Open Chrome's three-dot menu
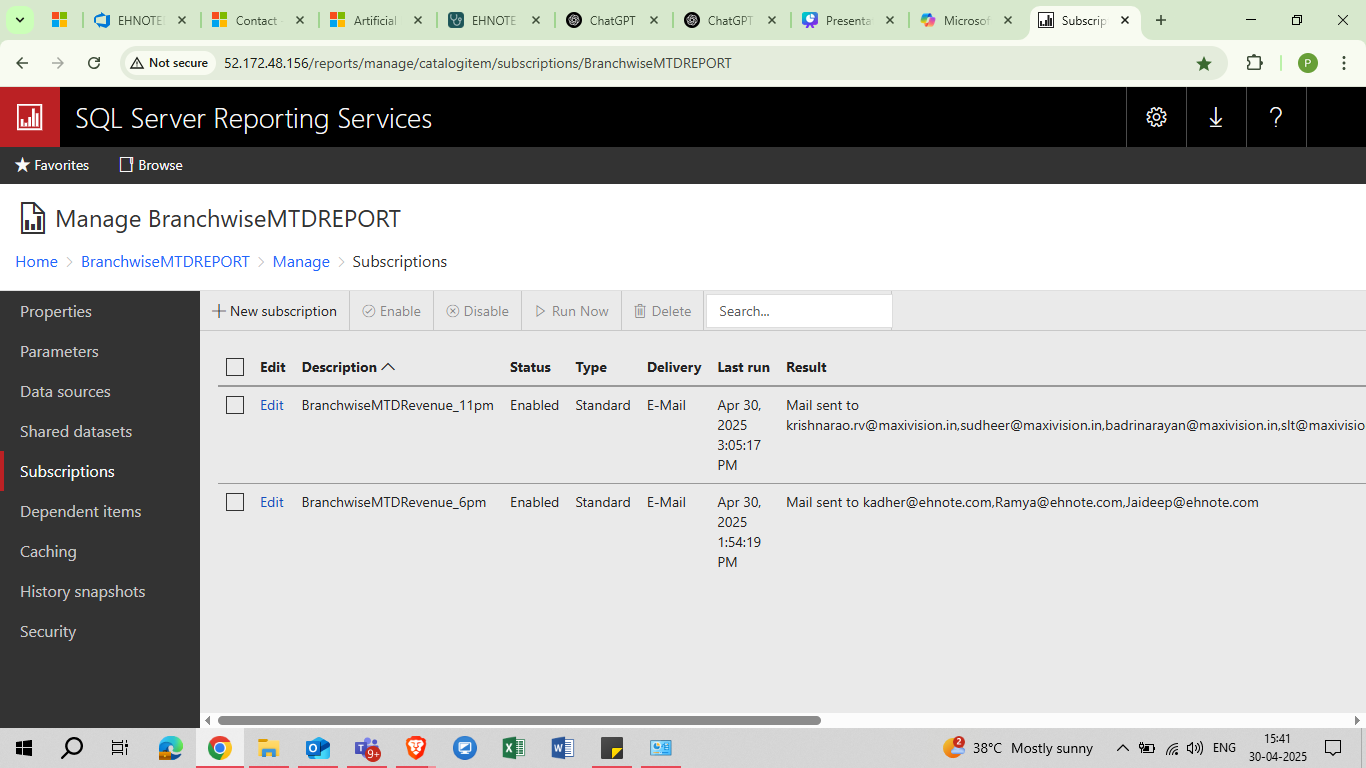This screenshot has width=1366, height=768. tap(1344, 63)
